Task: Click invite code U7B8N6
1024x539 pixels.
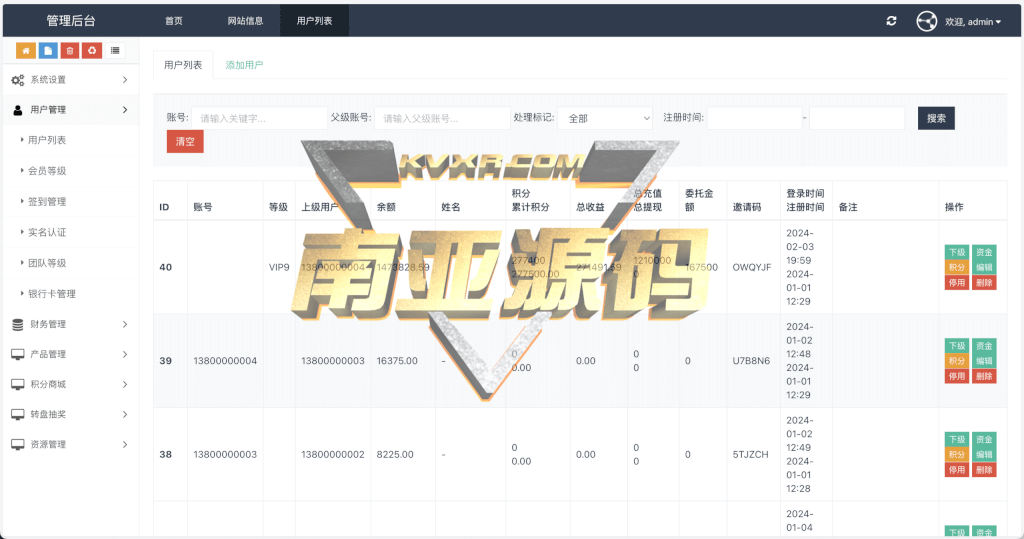Action: click(751, 361)
